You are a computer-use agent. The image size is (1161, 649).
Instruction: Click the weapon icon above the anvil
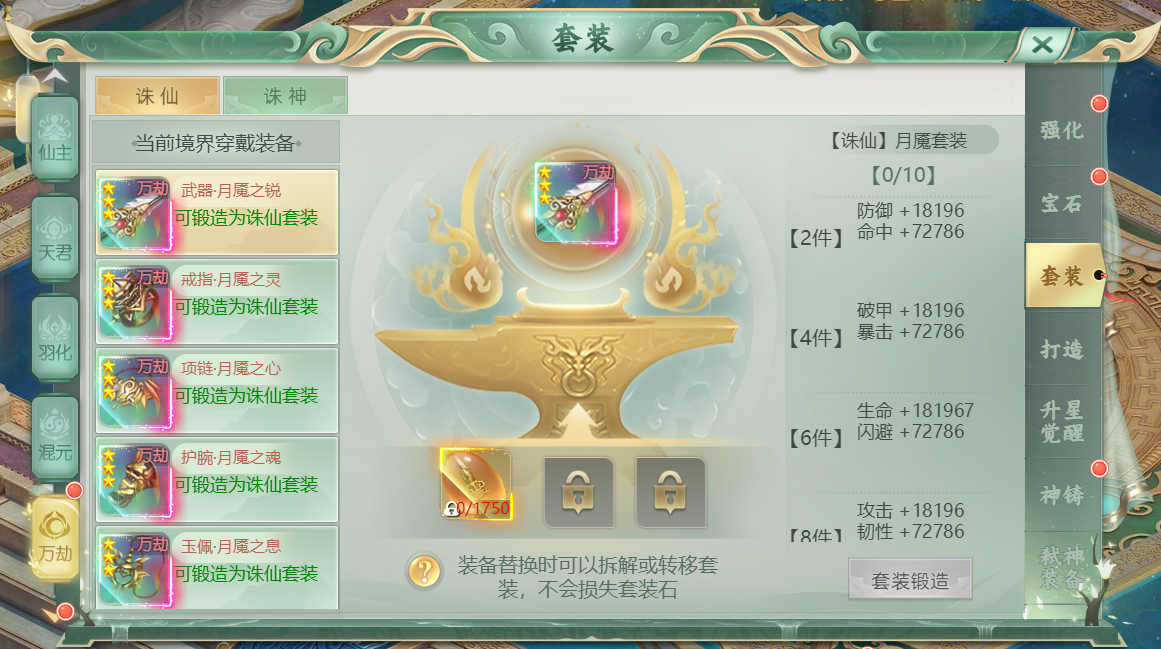(x=576, y=204)
